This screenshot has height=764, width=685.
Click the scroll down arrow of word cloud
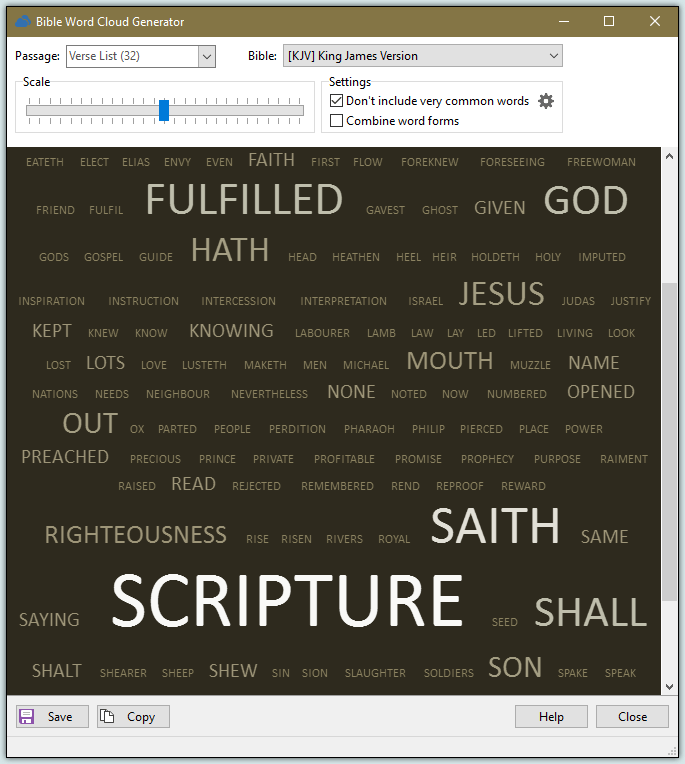tap(669, 687)
